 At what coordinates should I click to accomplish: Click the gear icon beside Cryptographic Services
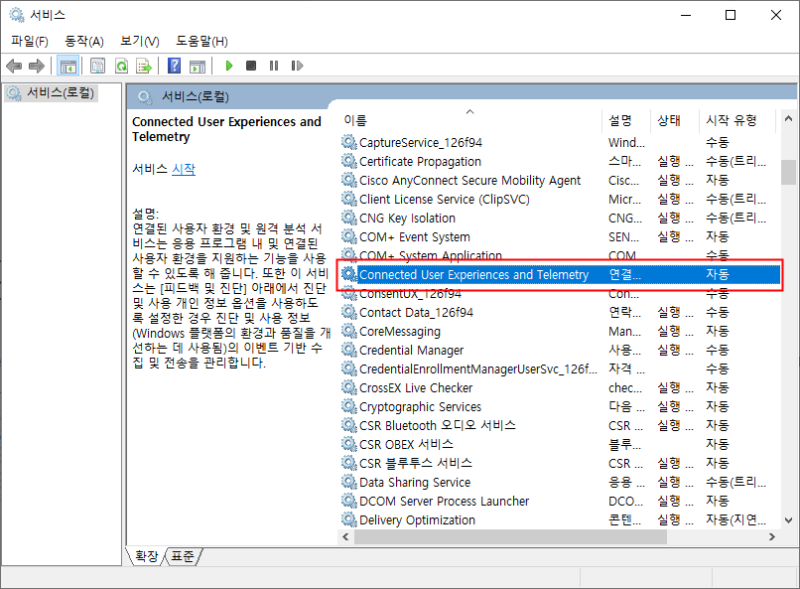click(x=349, y=407)
